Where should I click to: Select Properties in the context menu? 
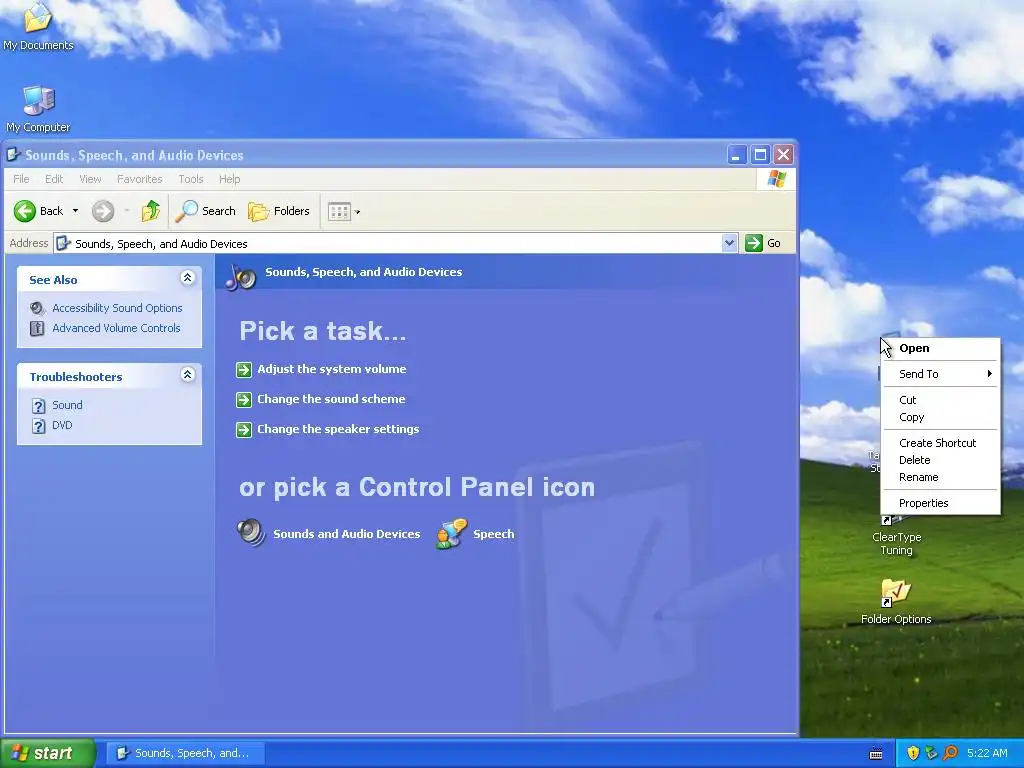click(x=940, y=503)
